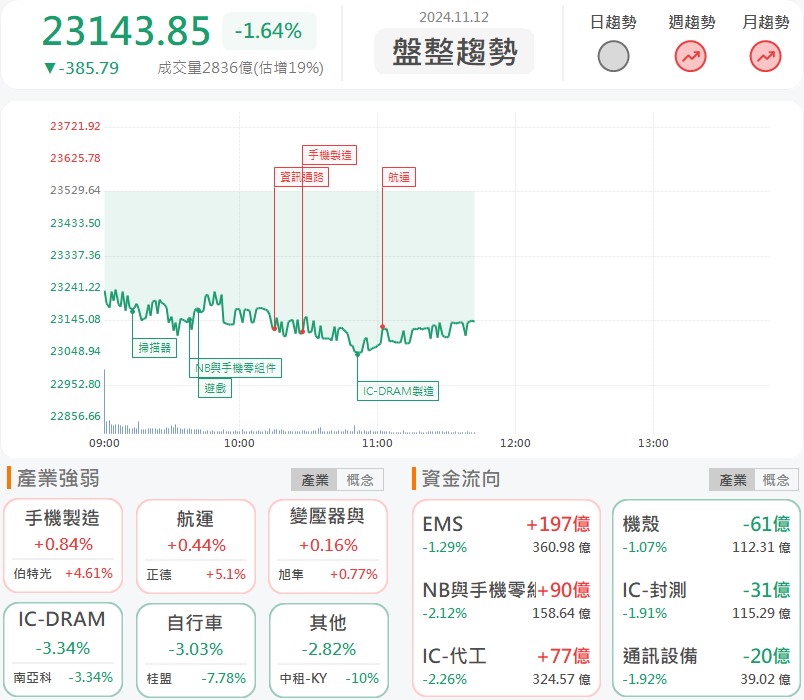Viewport: 804px width, 700px height.
Task: Click stock 正德 +5.1%
Action: pyautogui.click(x=196, y=574)
